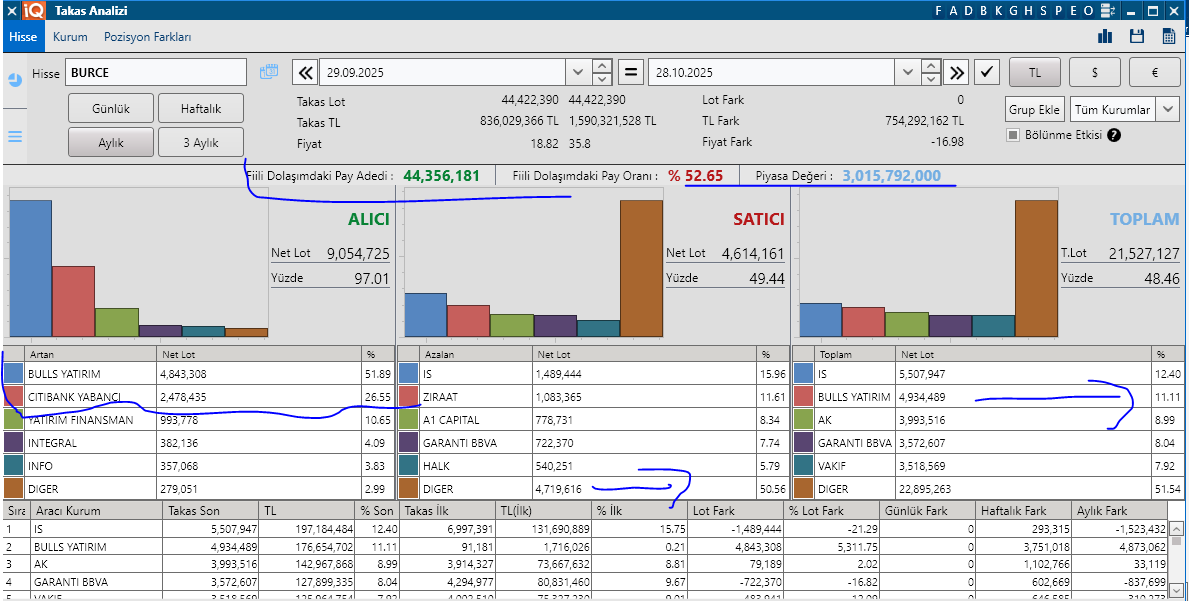Open the bar chart view icon

(x=1105, y=36)
